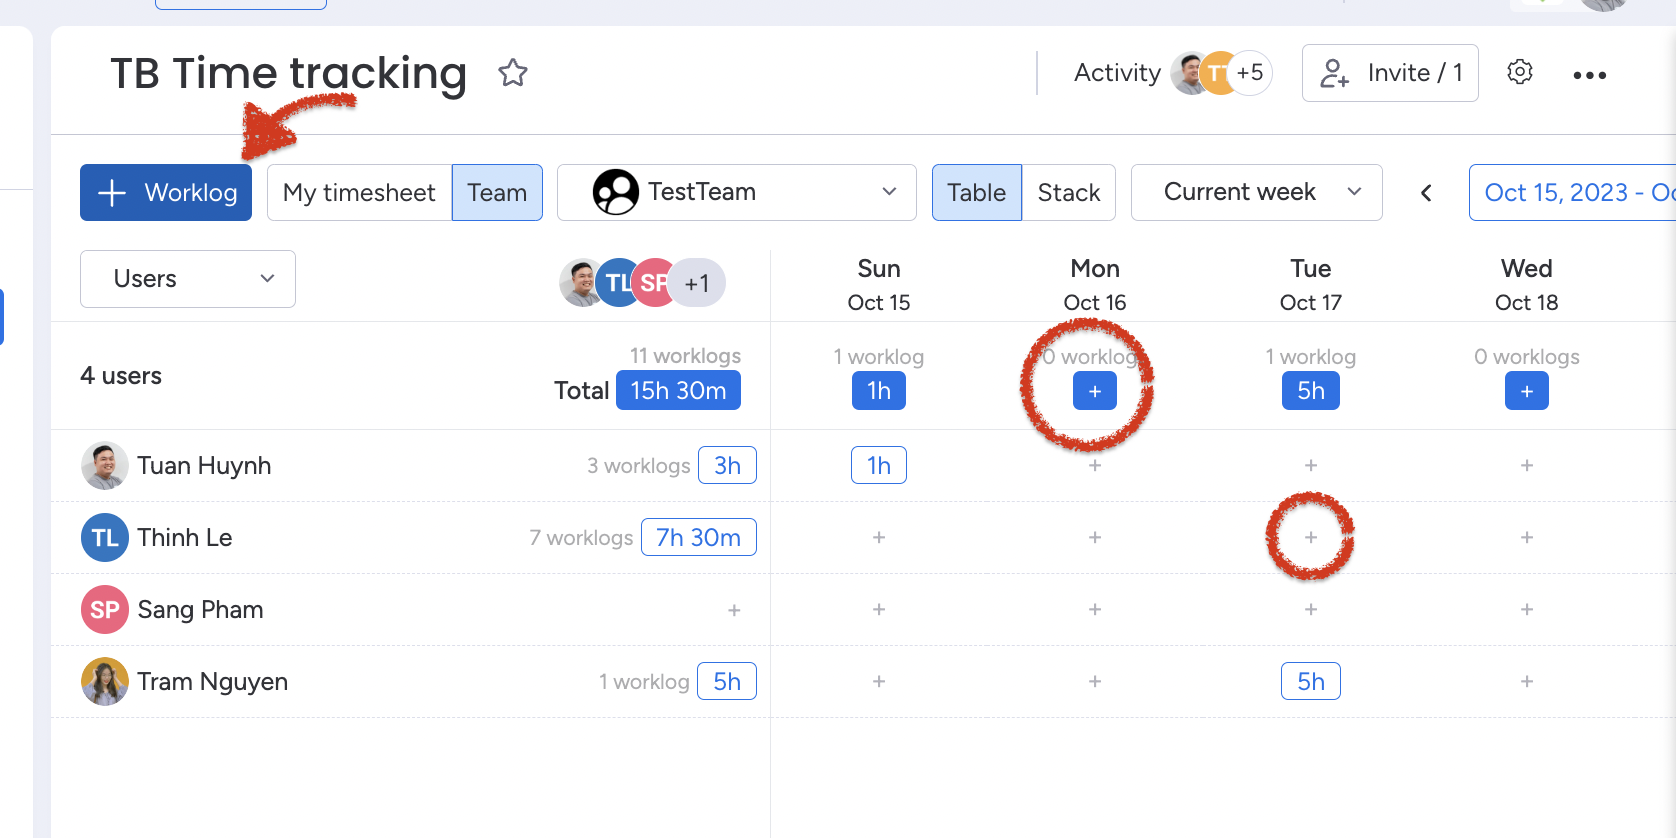Add worklog for Thinh Le on Tuesday
This screenshot has height=838, width=1676.
[x=1310, y=538]
